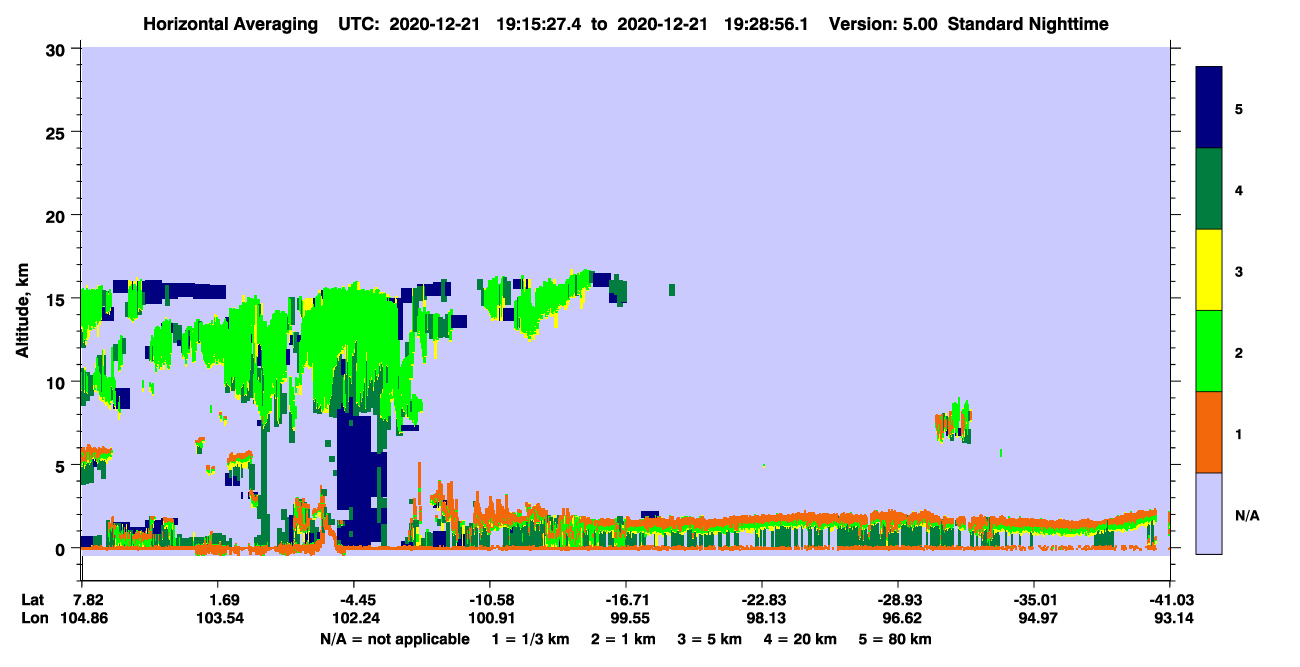Viewport: 1300px width, 667px height.
Task: Click the latitude value -41.03
Action: click(x=1169, y=600)
